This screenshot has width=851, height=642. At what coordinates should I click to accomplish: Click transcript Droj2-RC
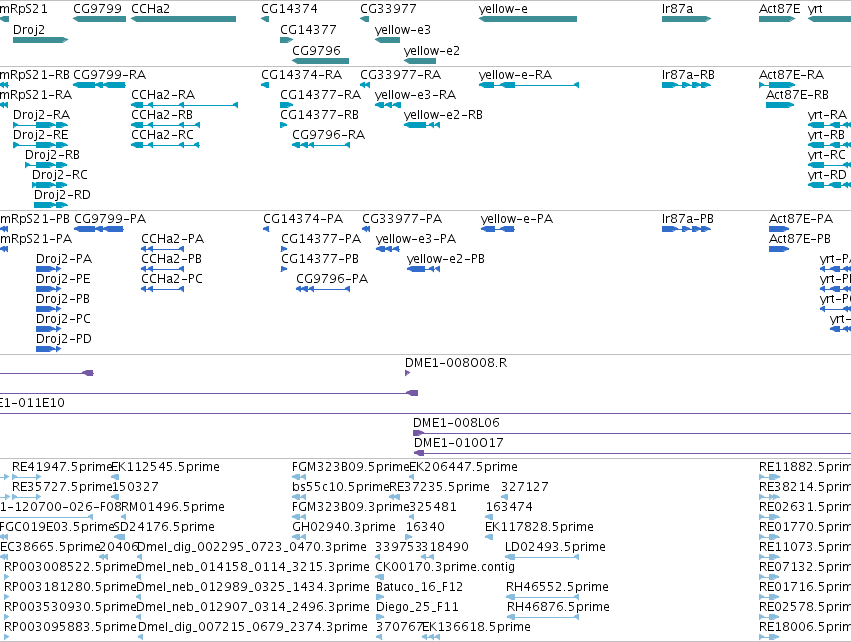(x=60, y=175)
